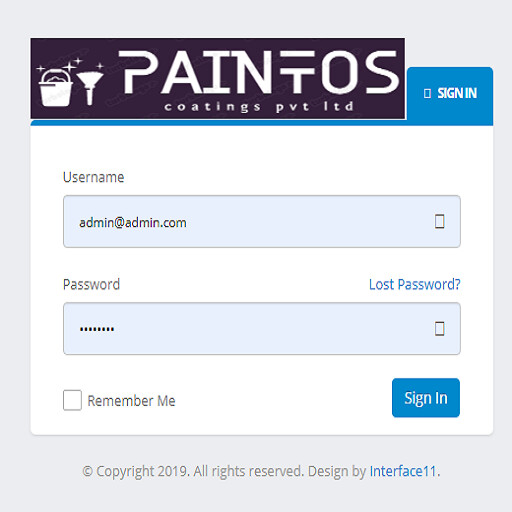Focus the Username input field

click(262, 221)
